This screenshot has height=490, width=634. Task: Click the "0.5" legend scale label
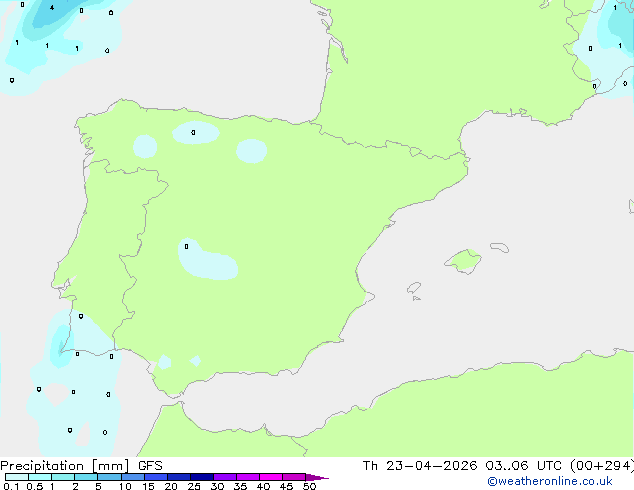pos(35,486)
